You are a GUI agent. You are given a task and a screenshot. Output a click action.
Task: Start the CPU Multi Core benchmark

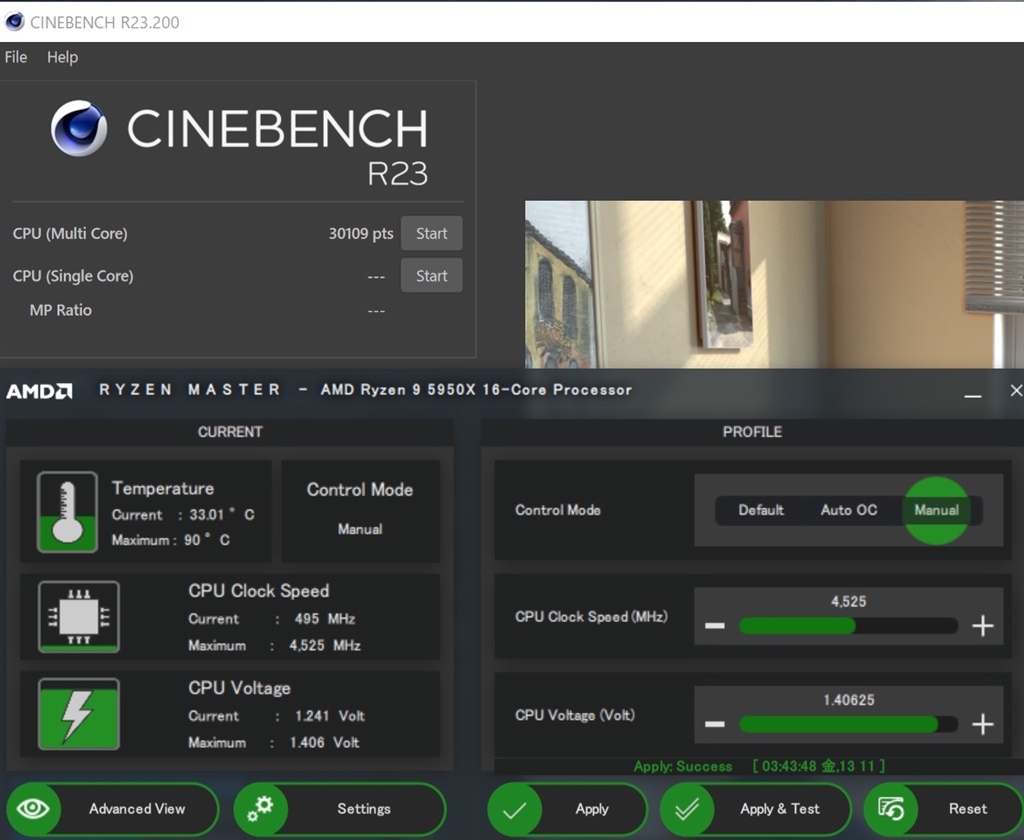click(x=431, y=234)
